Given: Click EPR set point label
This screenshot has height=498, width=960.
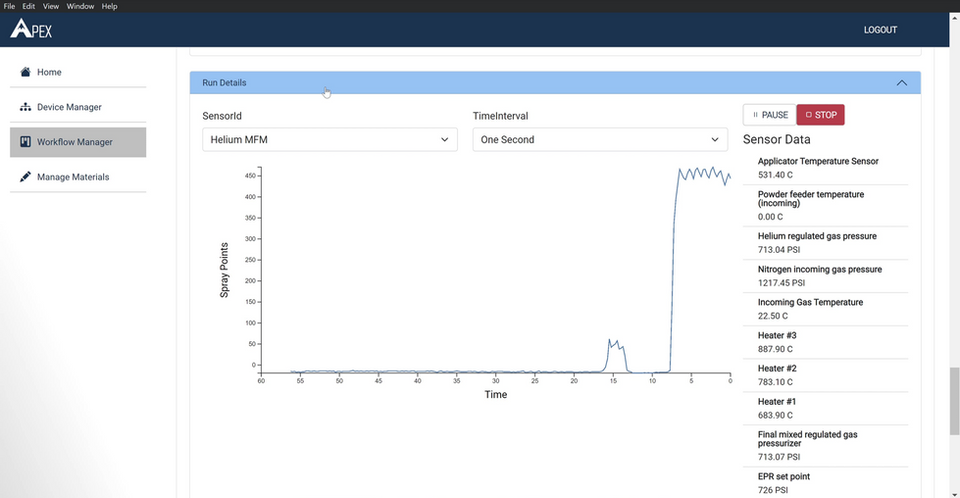Looking at the screenshot, I should (784, 476).
